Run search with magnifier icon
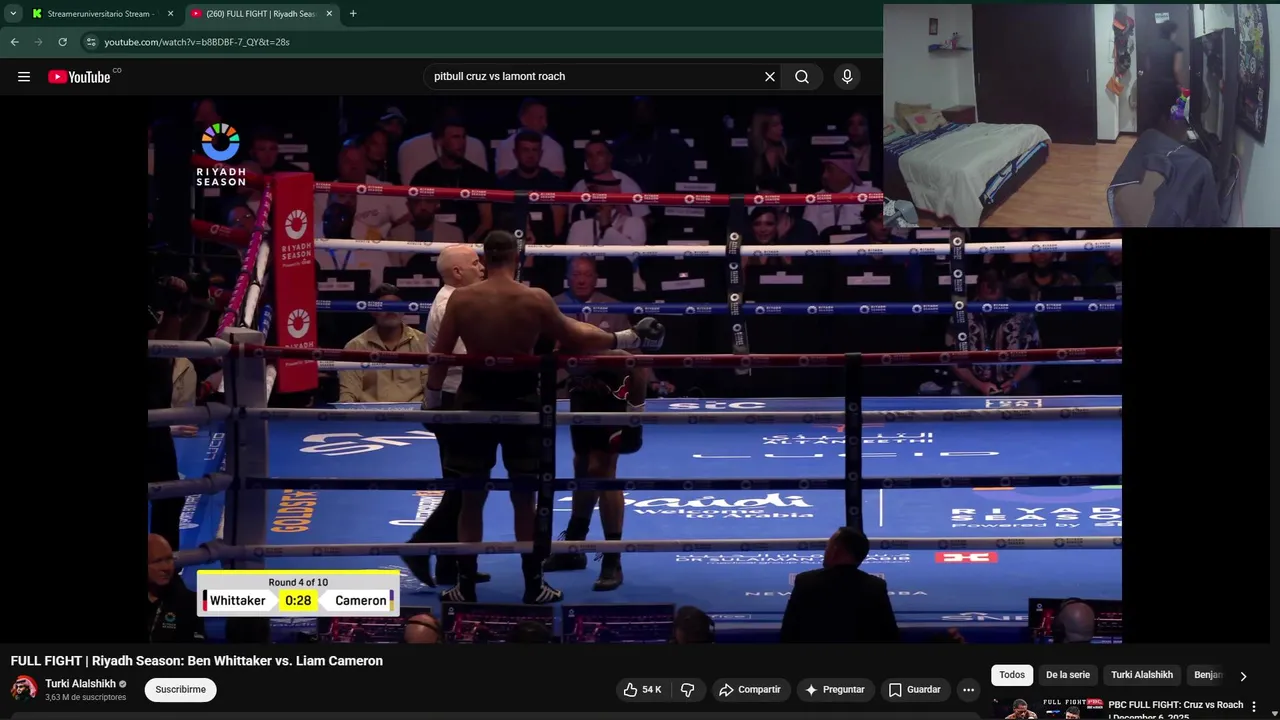Image resolution: width=1280 pixels, height=720 pixels. pos(802,77)
